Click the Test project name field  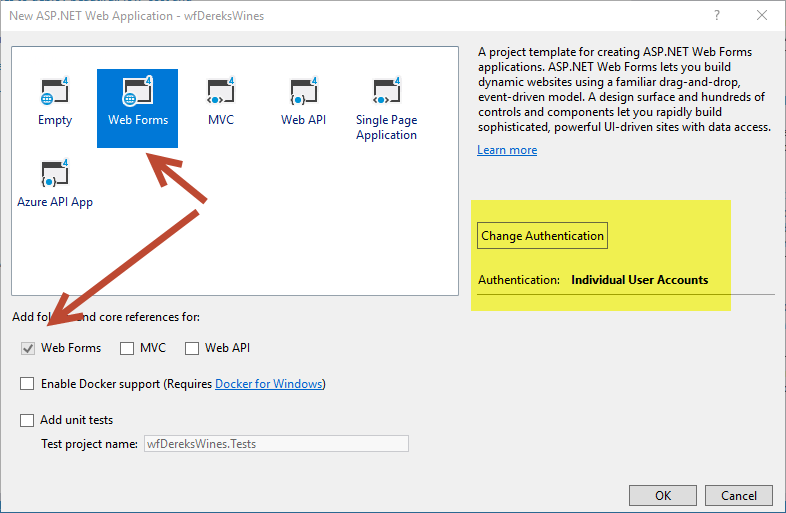coord(276,444)
